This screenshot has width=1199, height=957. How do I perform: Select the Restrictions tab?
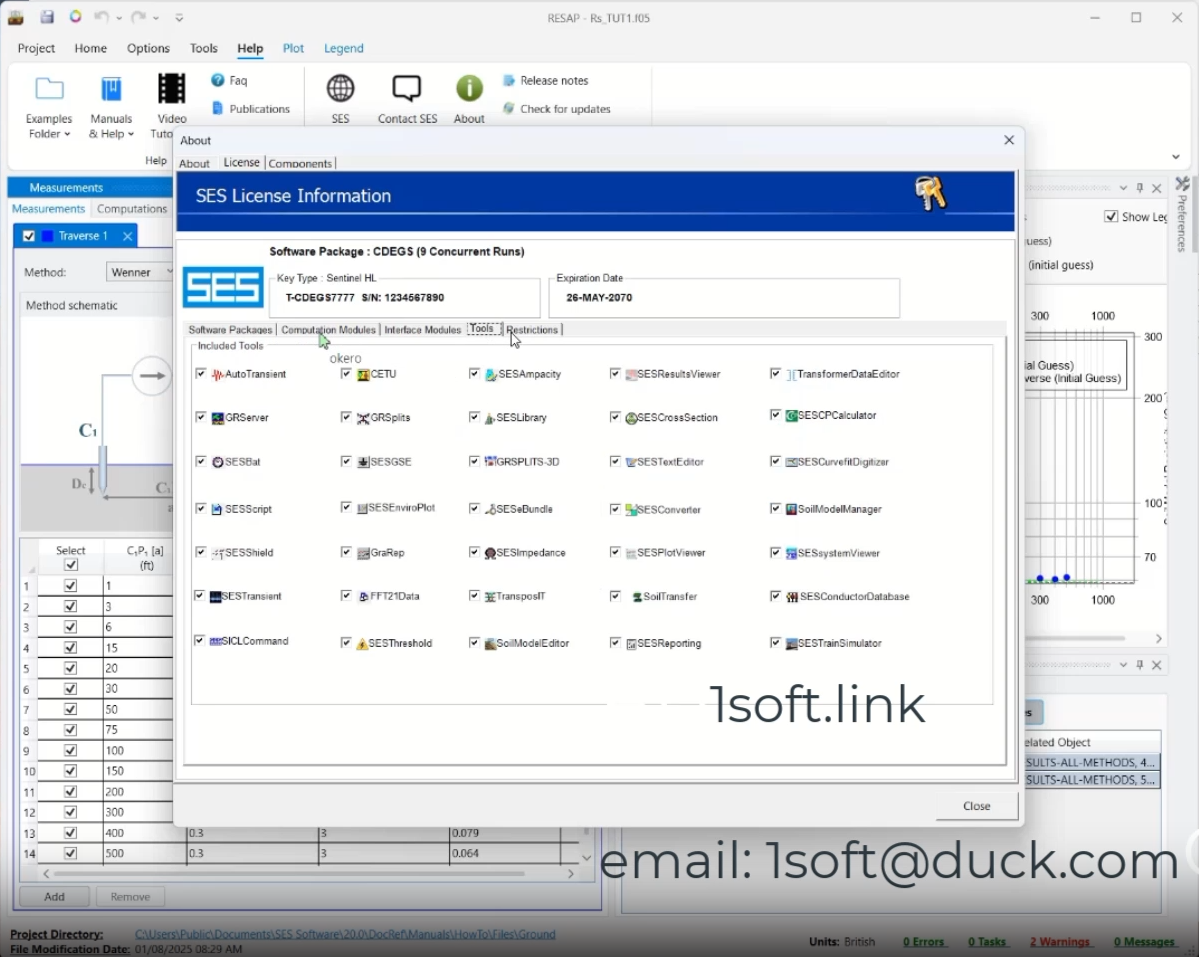pyautogui.click(x=532, y=329)
